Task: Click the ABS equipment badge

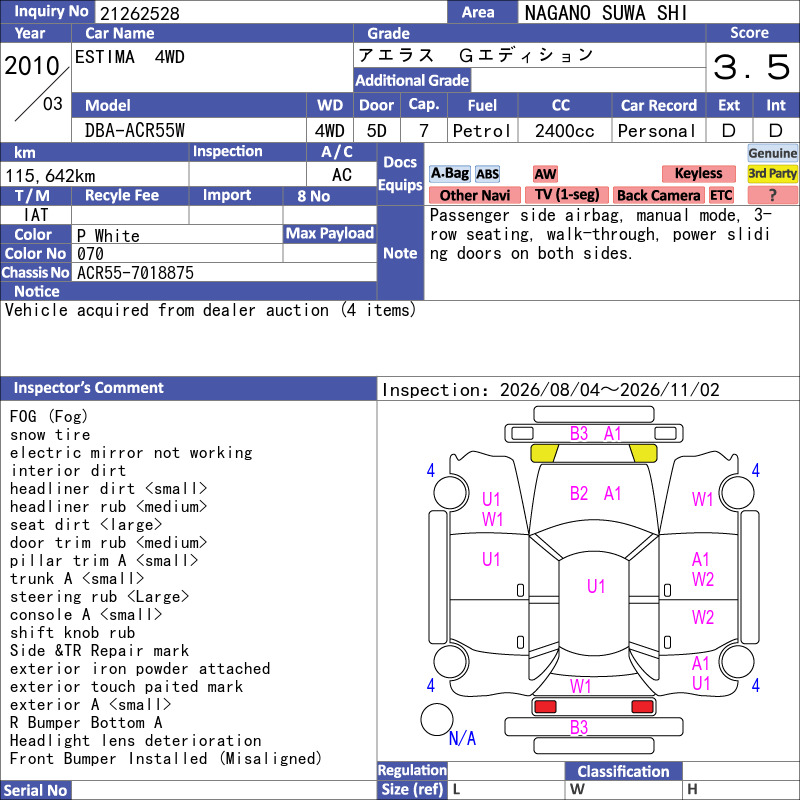Action: click(x=487, y=174)
